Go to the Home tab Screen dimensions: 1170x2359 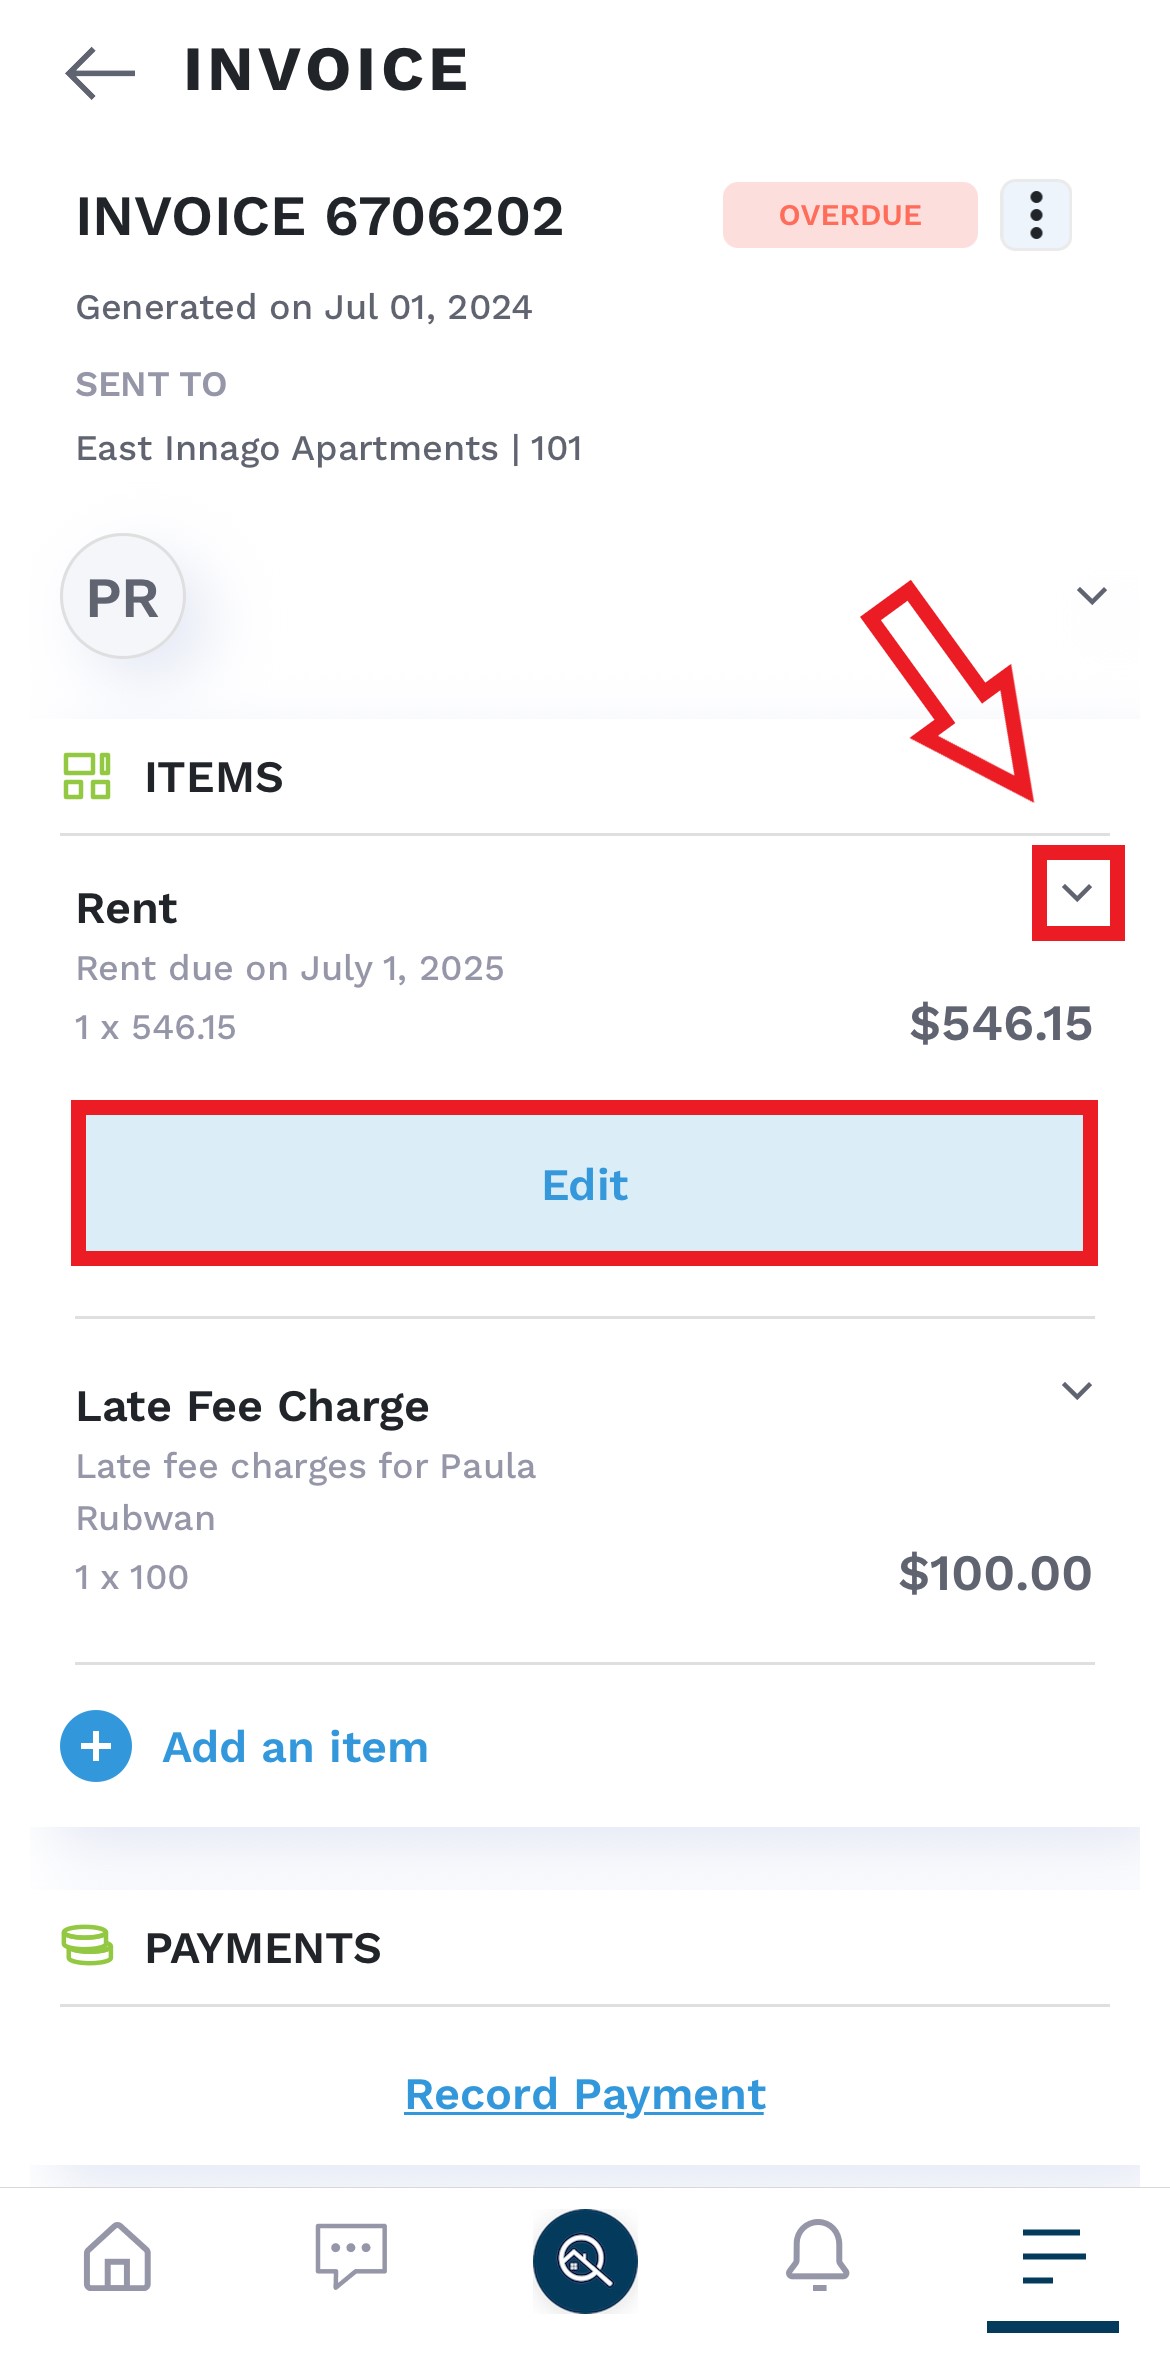pos(117,2256)
